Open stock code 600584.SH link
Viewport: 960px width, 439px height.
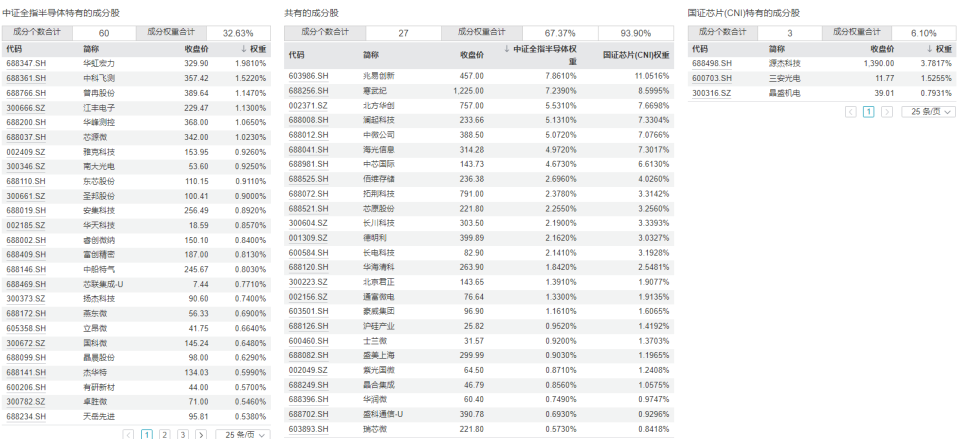coord(309,252)
